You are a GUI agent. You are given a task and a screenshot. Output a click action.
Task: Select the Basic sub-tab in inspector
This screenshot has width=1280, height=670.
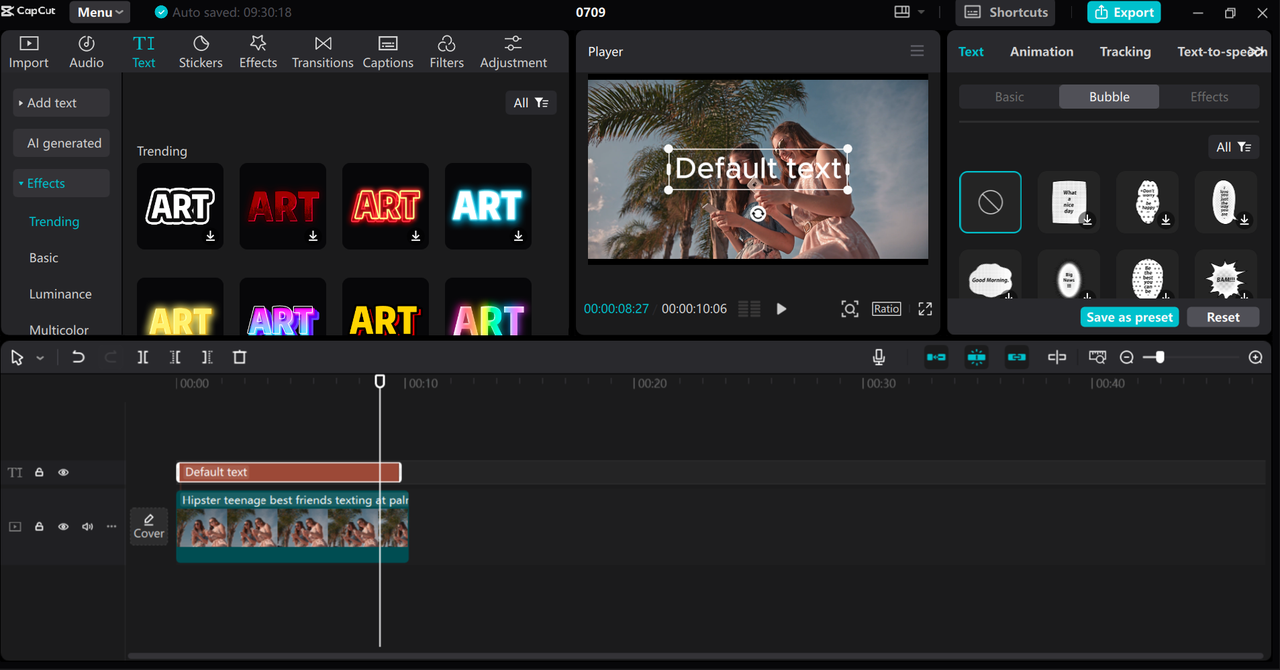click(x=1009, y=97)
